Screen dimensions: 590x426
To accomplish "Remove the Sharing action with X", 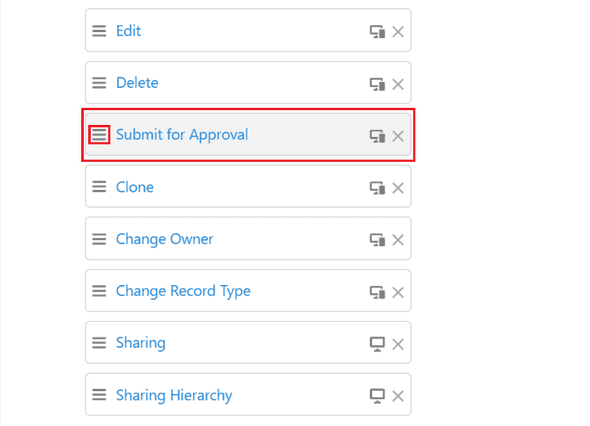I will [x=398, y=344].
